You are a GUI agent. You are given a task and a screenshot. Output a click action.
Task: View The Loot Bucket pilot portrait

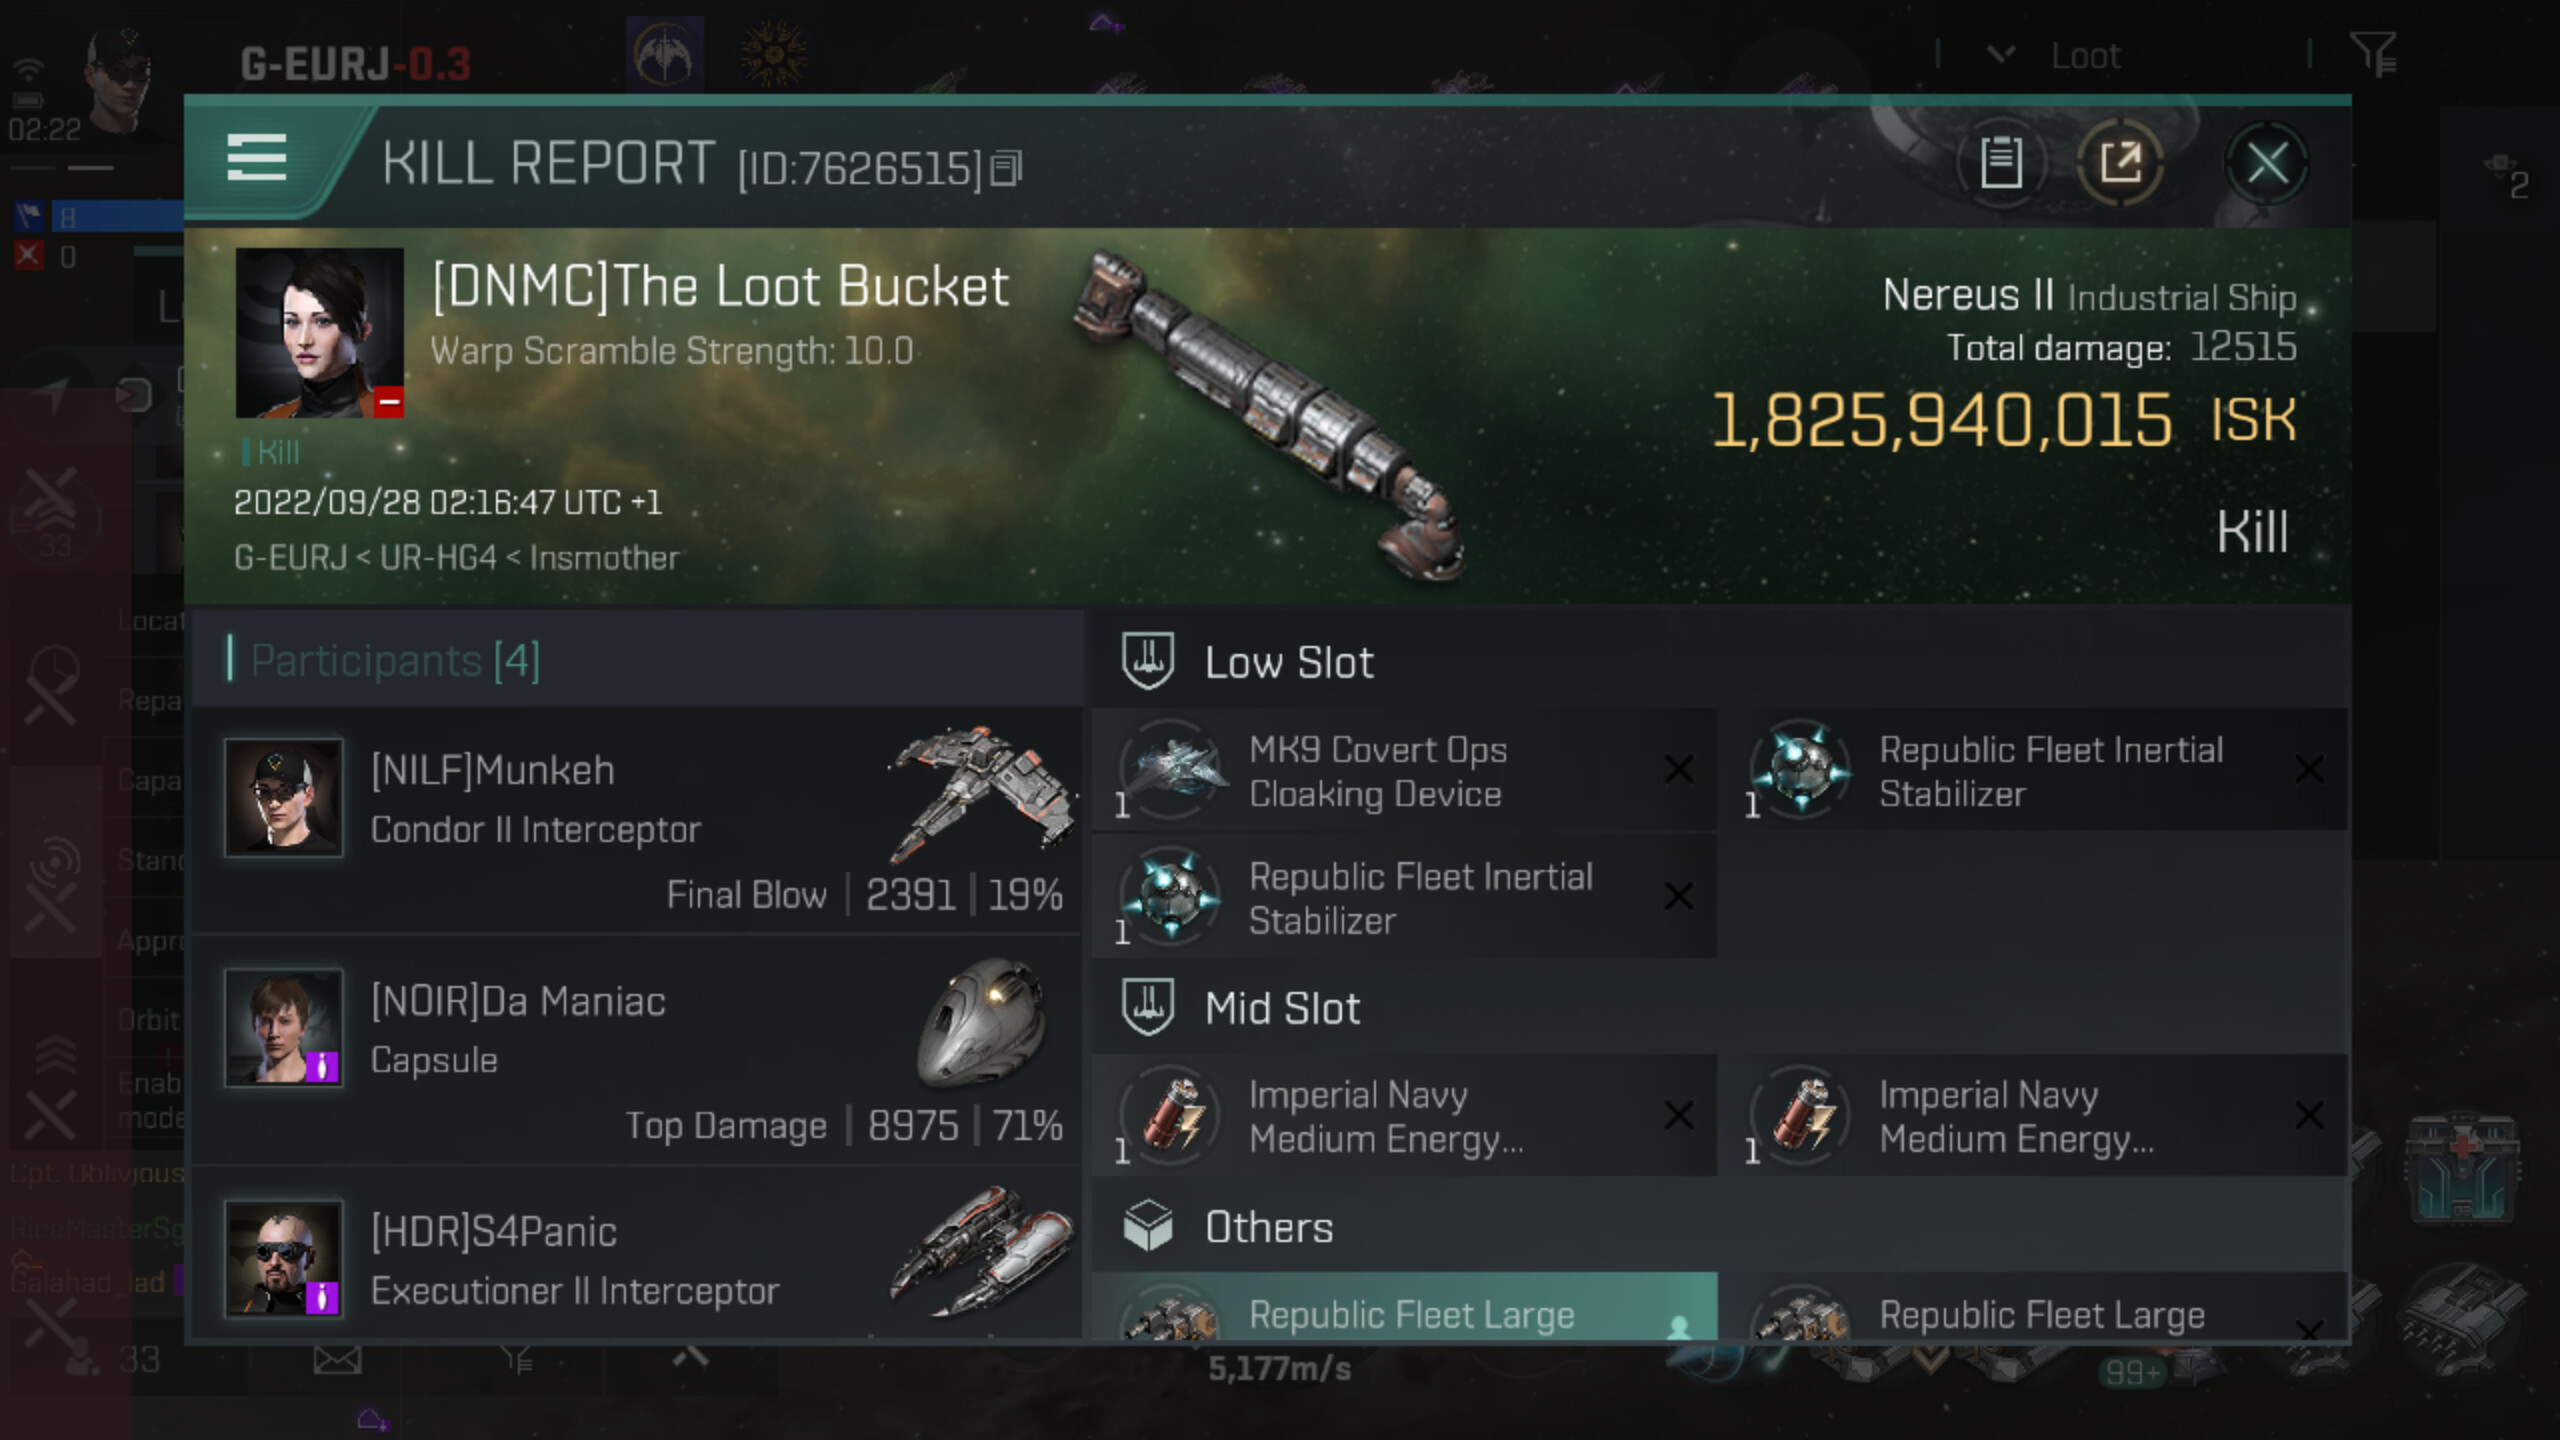pyautogui.click(x=319, y=332)
